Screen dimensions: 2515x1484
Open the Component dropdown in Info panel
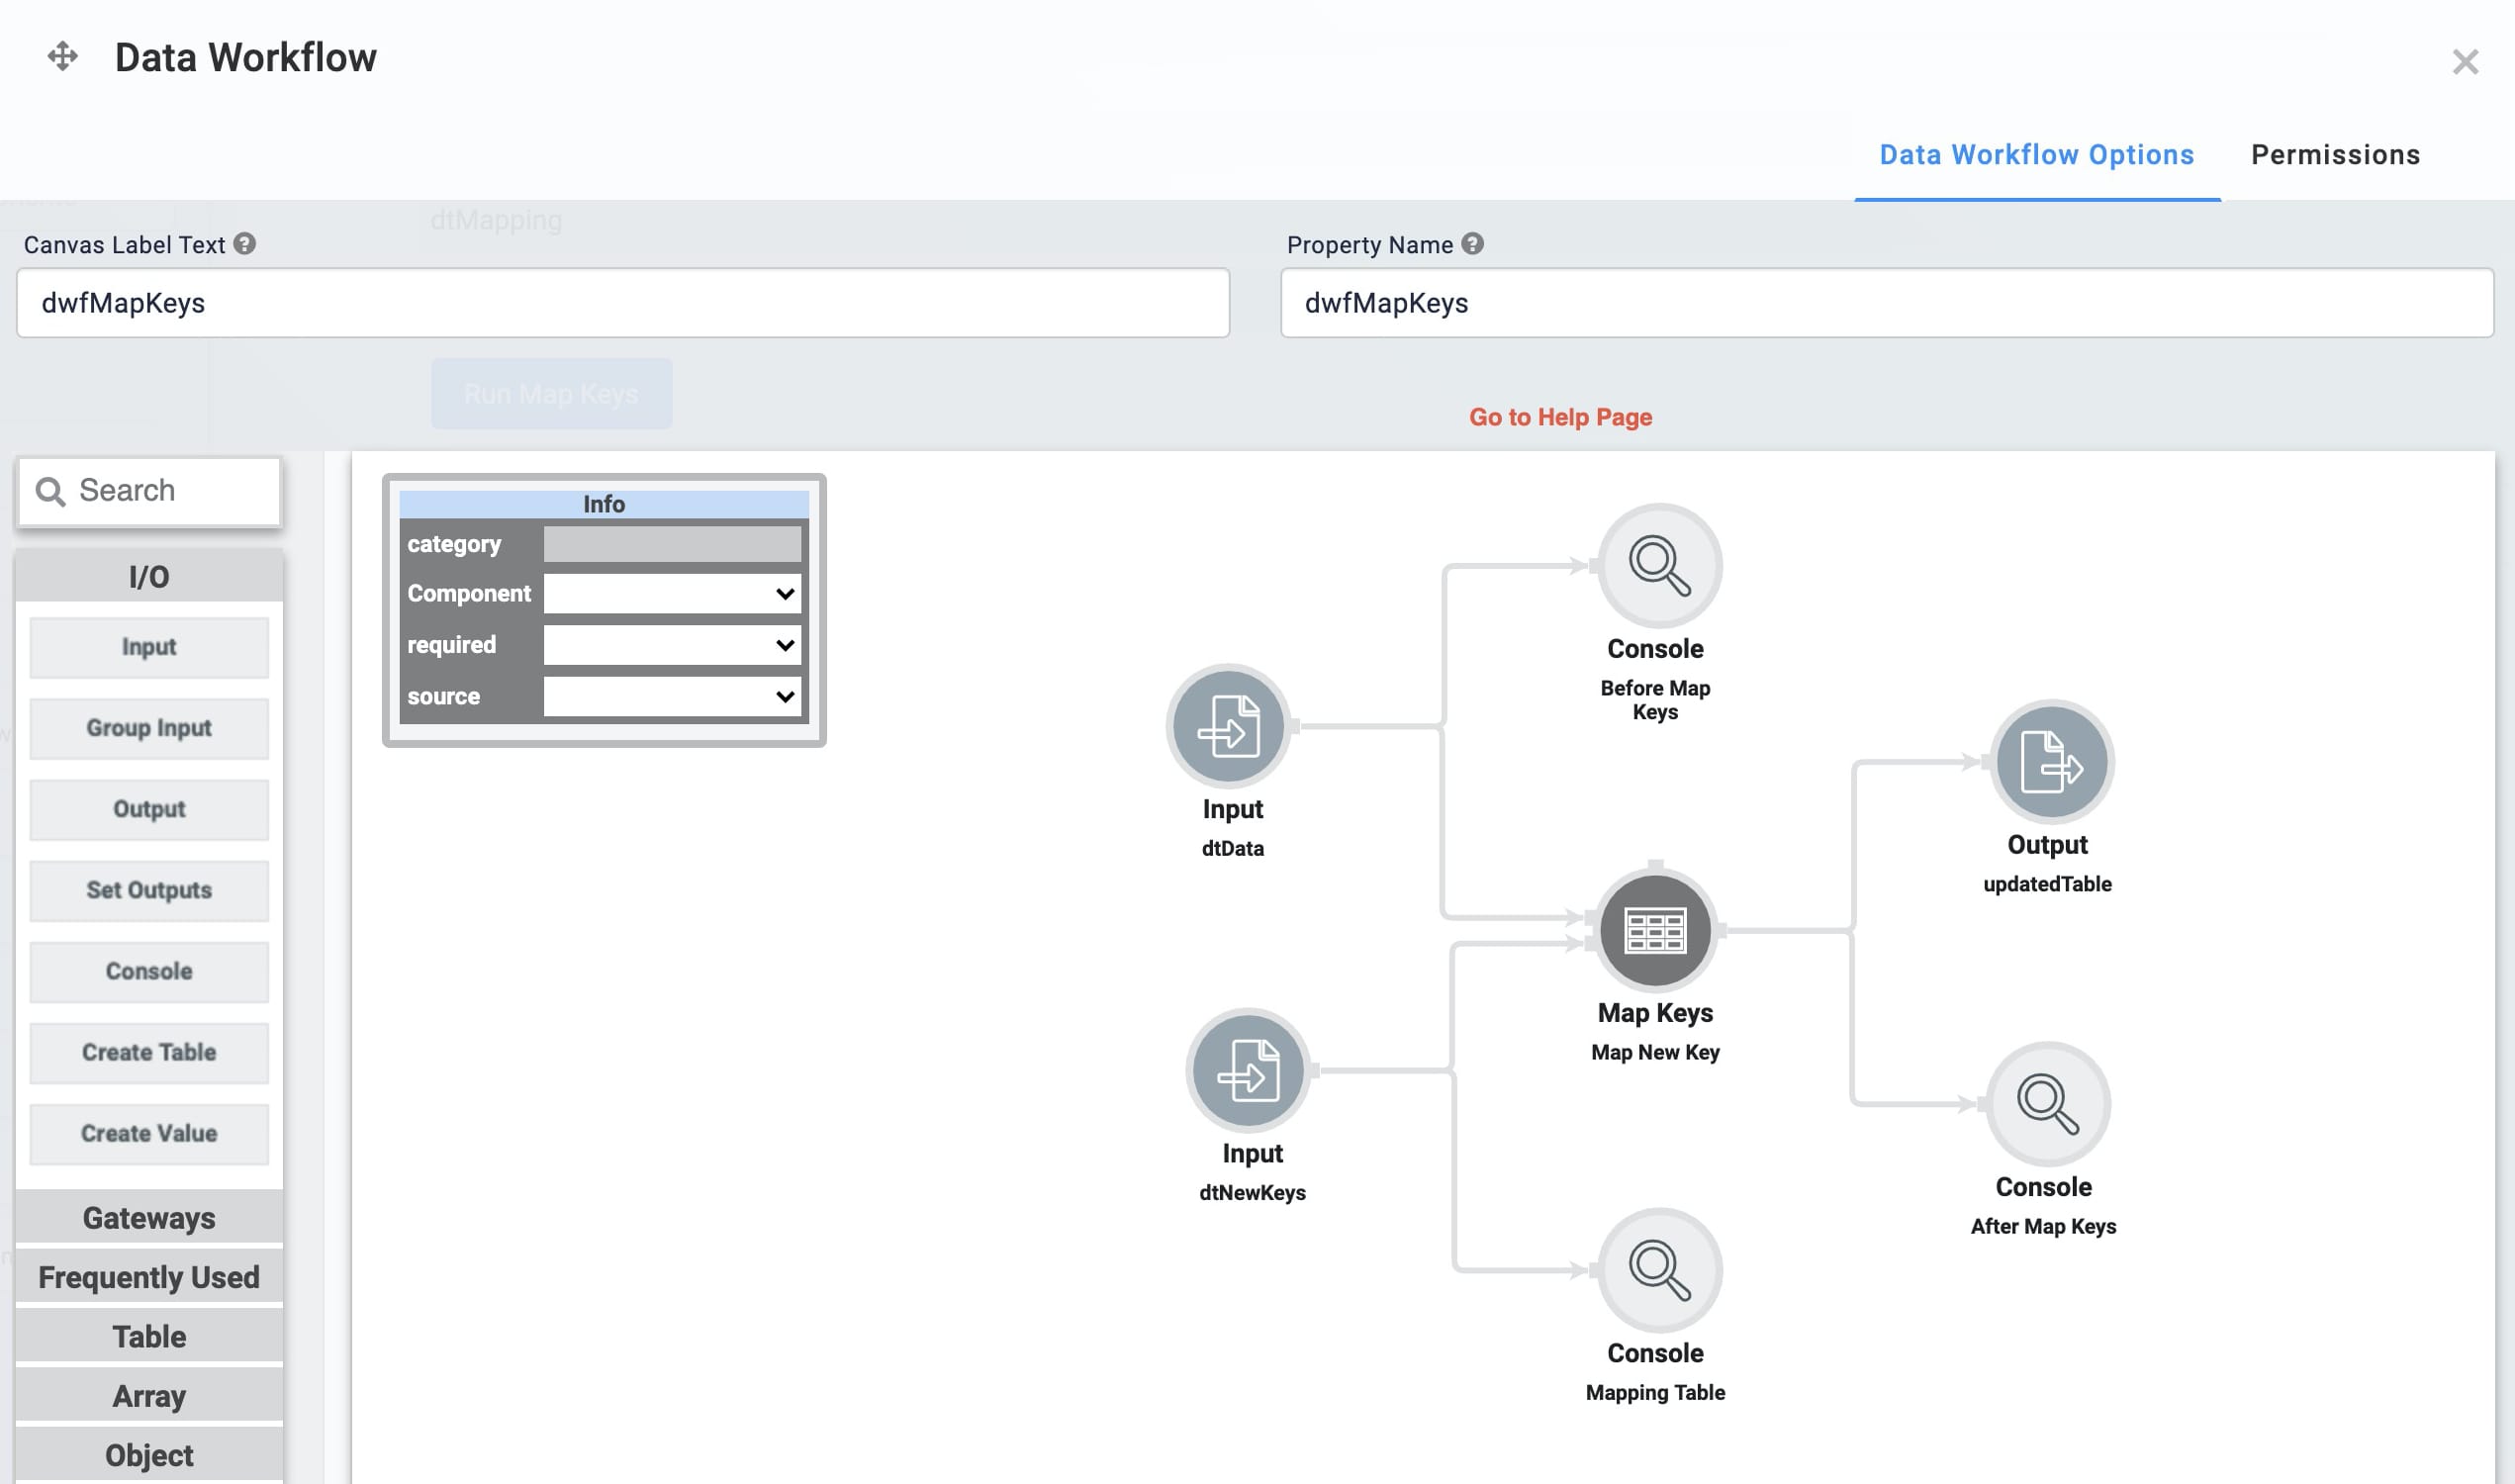click(x=672, y=593)
